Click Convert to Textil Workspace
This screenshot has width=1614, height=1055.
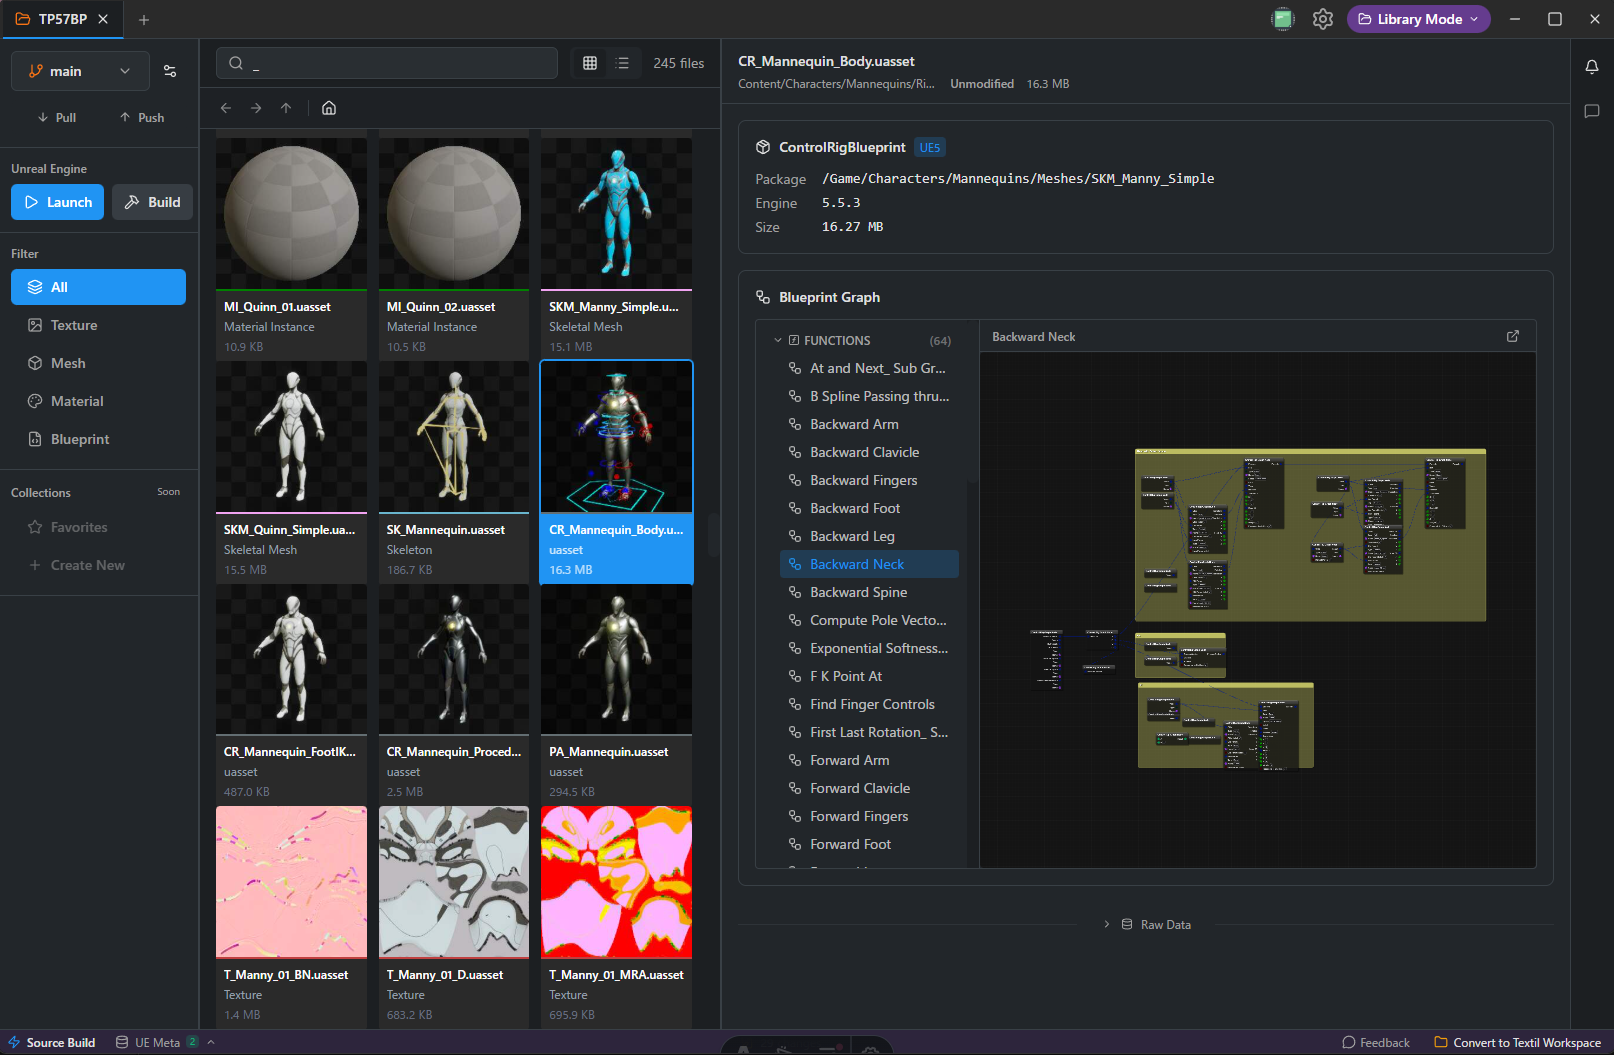(1517, 1043)
